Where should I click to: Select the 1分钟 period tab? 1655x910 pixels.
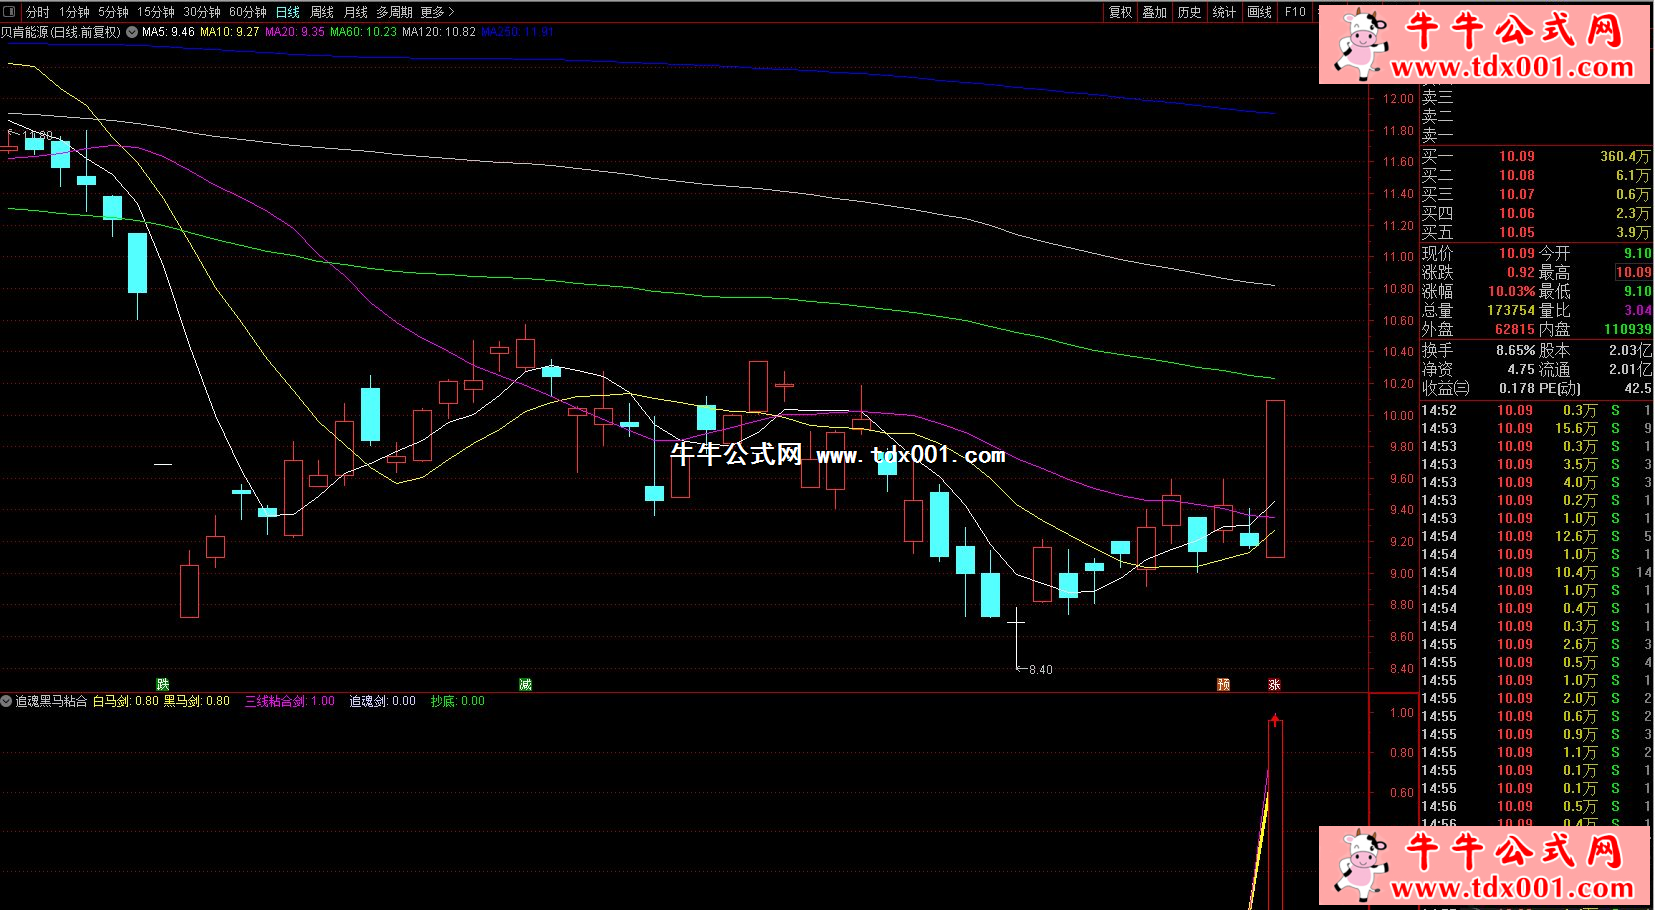(x=74, y=12)
